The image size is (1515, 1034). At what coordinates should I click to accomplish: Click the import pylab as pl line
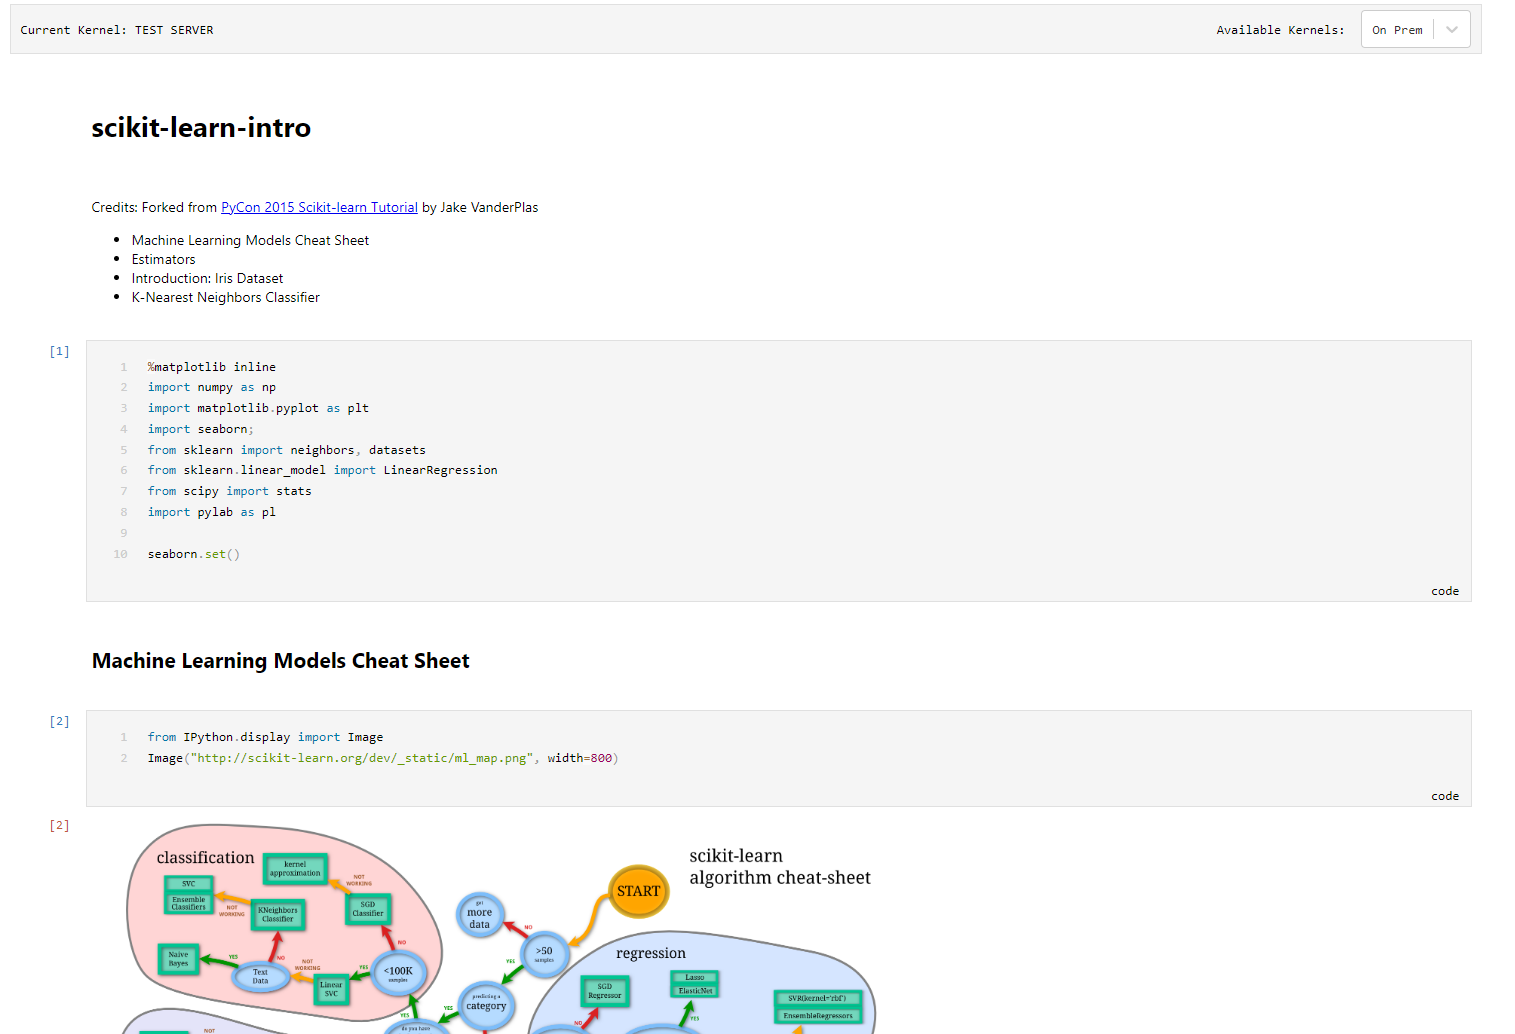pos(212,512)
